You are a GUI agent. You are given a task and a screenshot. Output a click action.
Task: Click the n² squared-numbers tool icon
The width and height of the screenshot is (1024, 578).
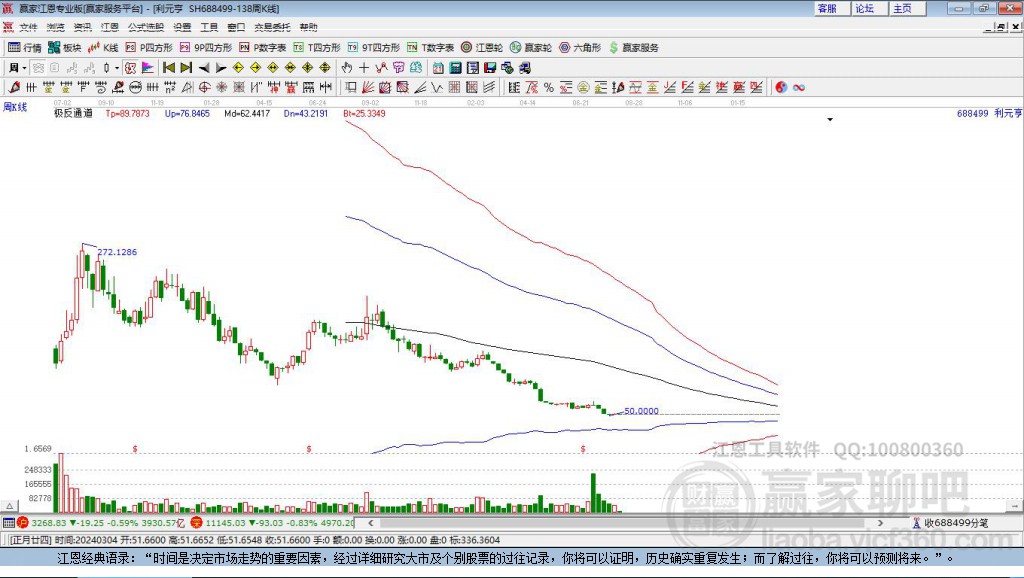pos(170,88)
